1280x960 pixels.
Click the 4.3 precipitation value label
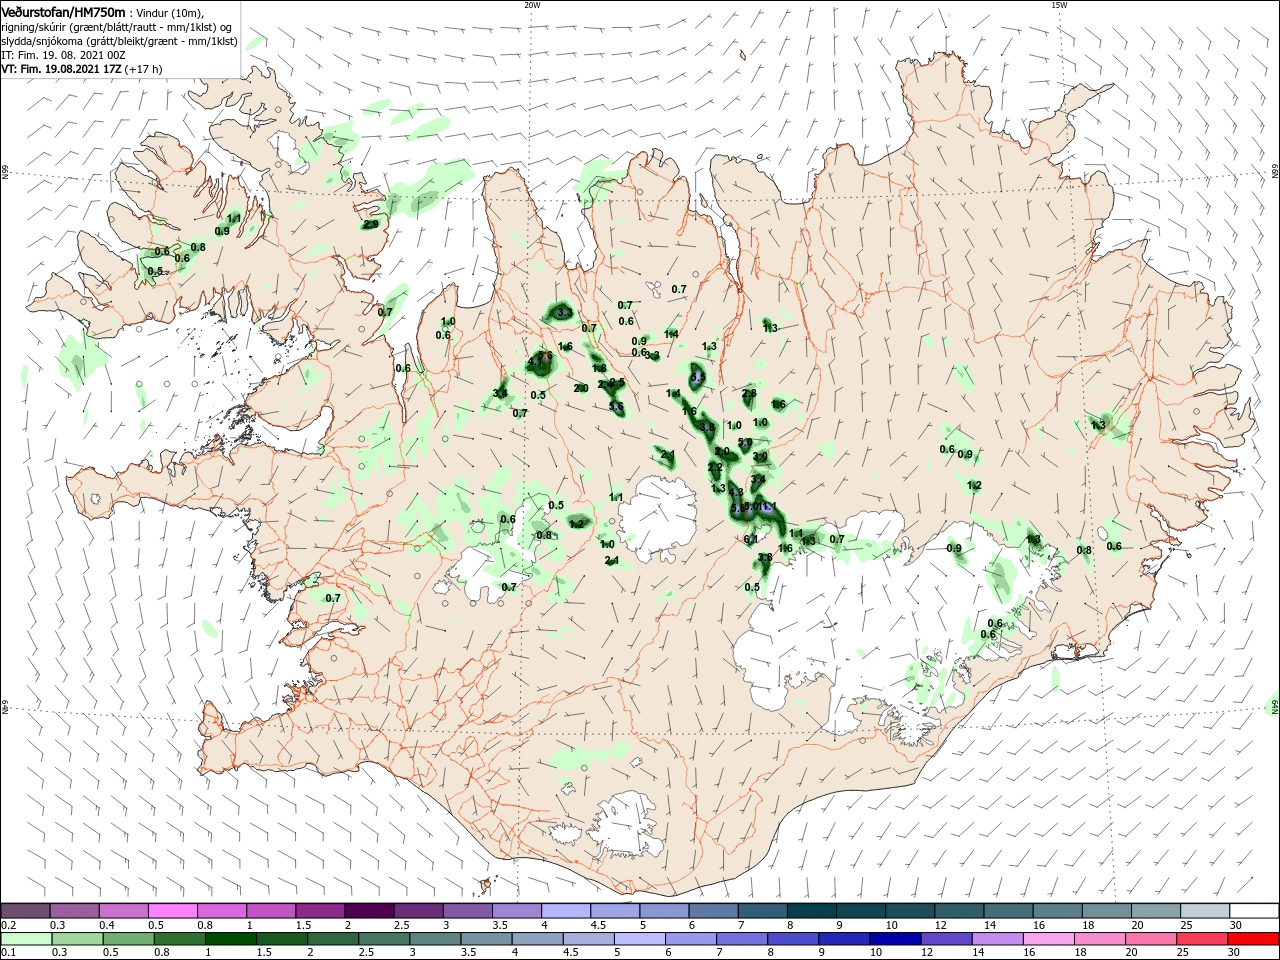pos(736,492)
